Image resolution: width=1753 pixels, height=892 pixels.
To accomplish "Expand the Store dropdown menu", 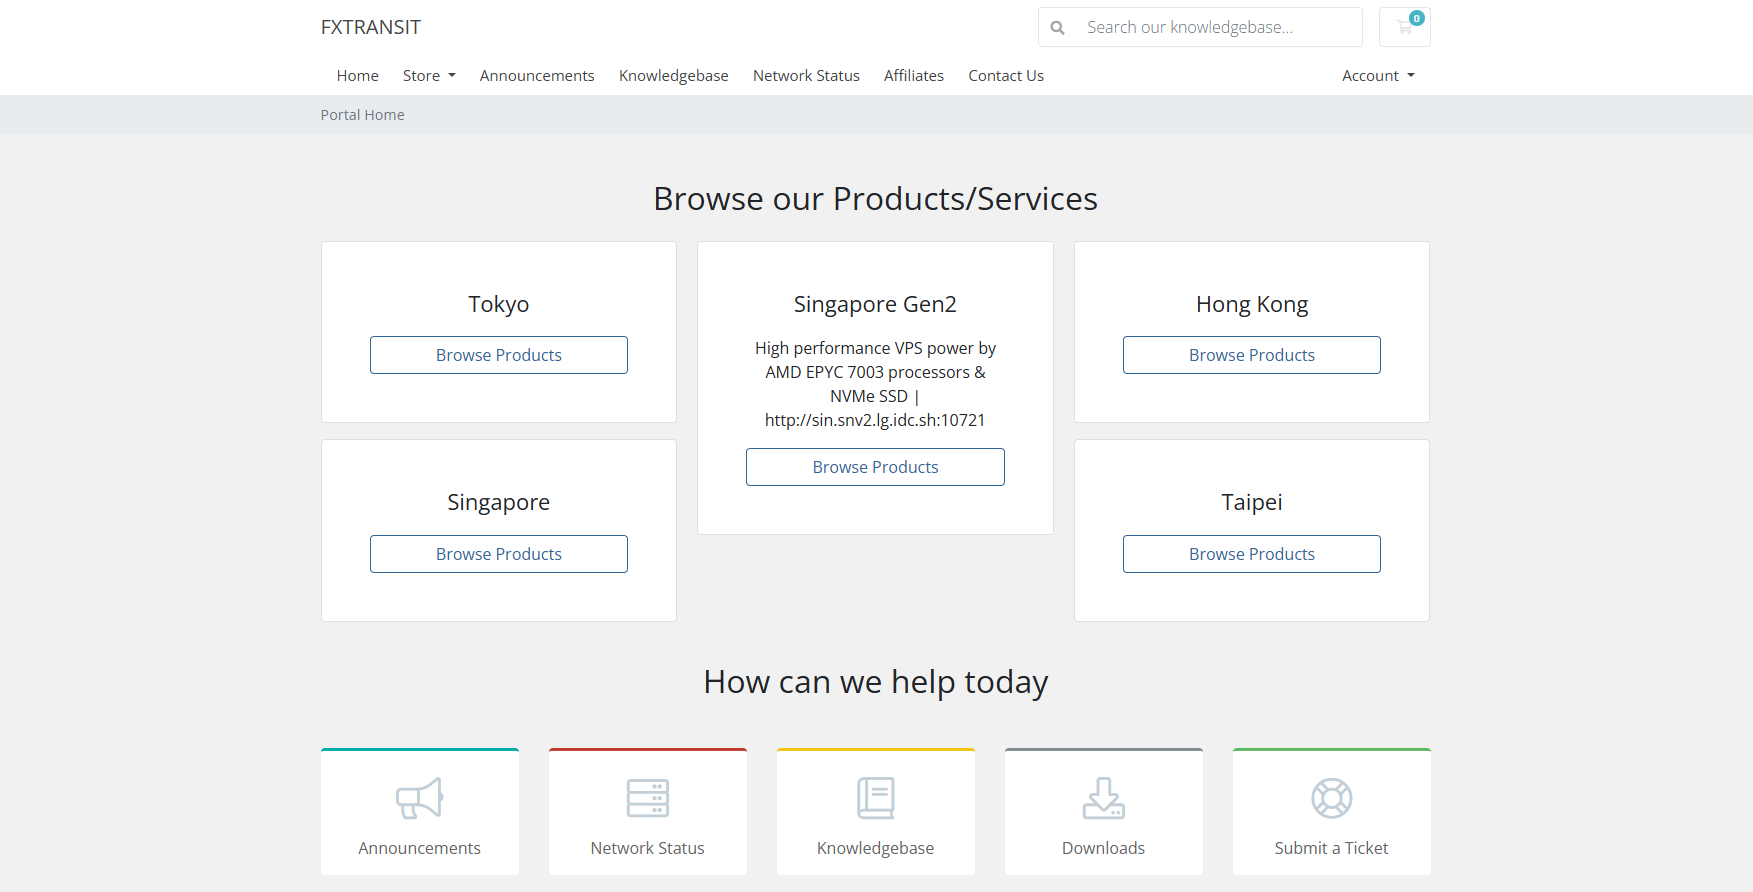I will click(x=429, y=76).
